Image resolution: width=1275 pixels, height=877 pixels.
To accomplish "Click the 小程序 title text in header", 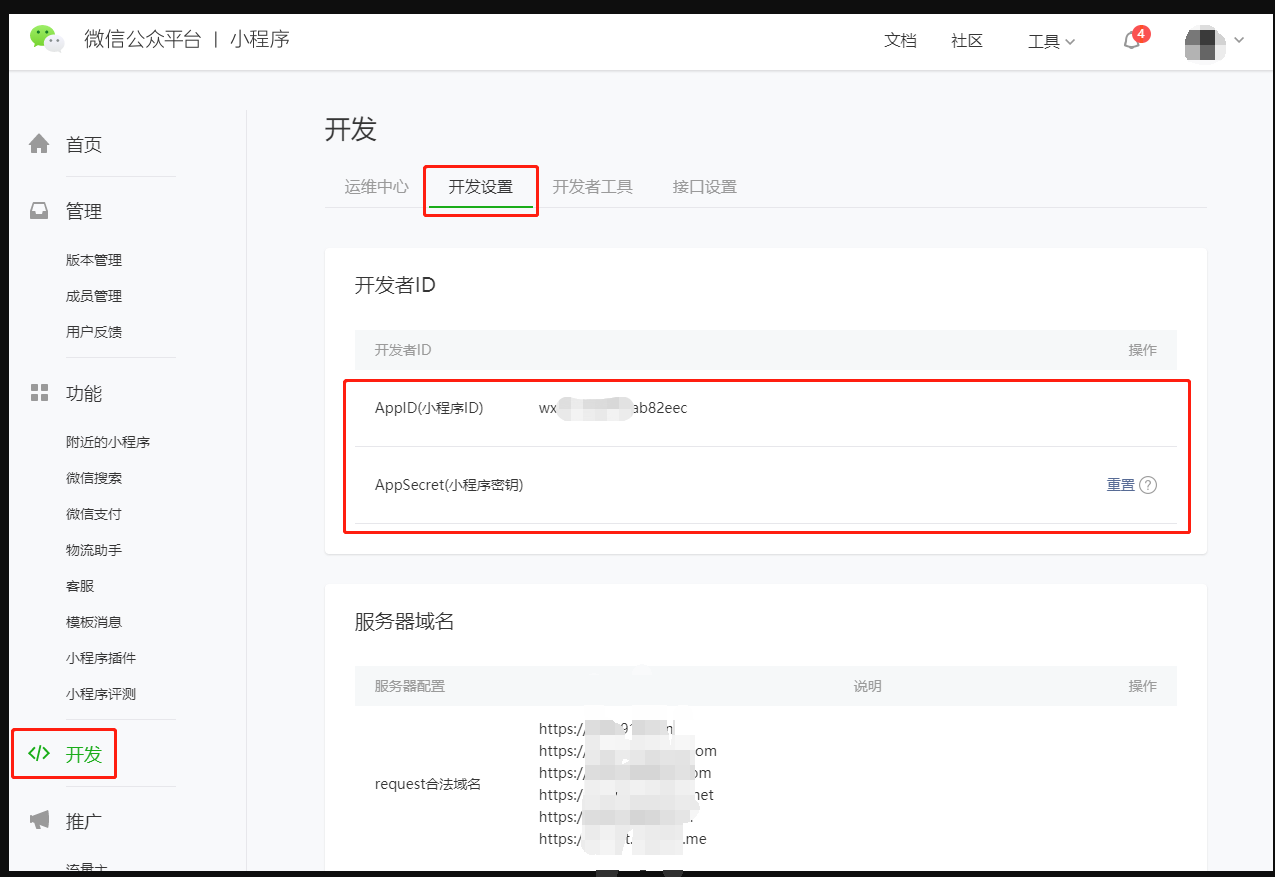I will coord(260,40).
